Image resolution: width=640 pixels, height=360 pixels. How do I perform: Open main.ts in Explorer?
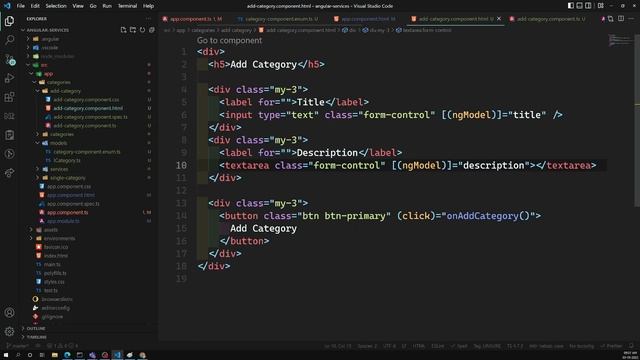coord(52,264)
